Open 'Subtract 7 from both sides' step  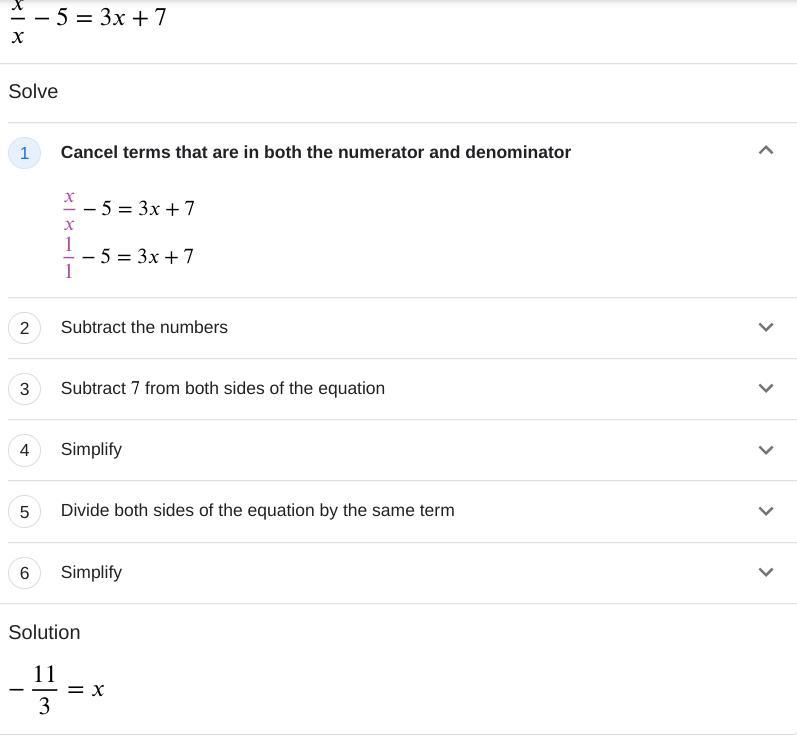pyautogui.click(x=222, y=388)
